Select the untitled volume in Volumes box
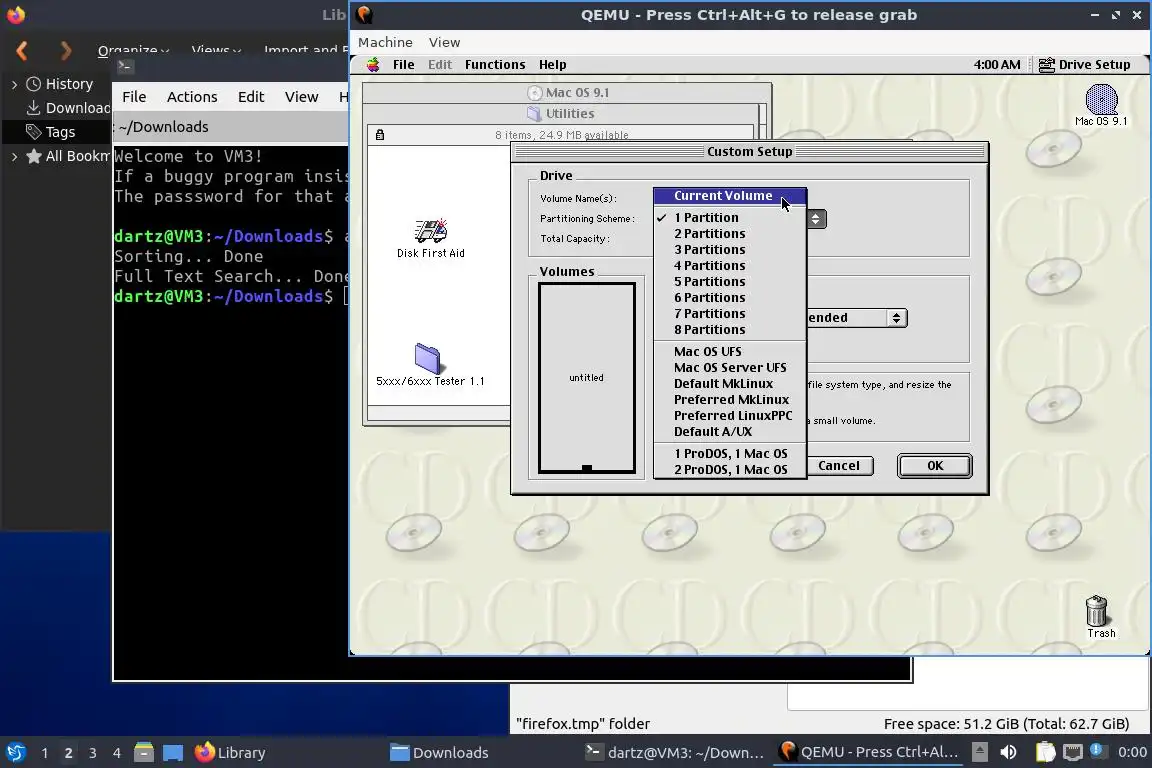Viewport: 1152px width, 768px height. click(x=586, y=377)
